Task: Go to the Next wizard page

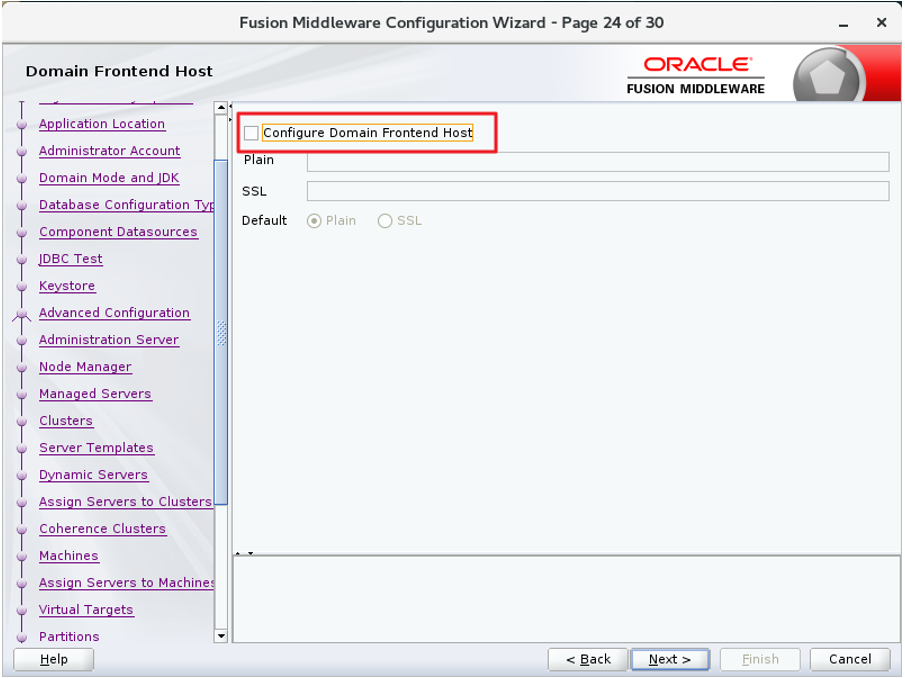Action: [670, 659]
